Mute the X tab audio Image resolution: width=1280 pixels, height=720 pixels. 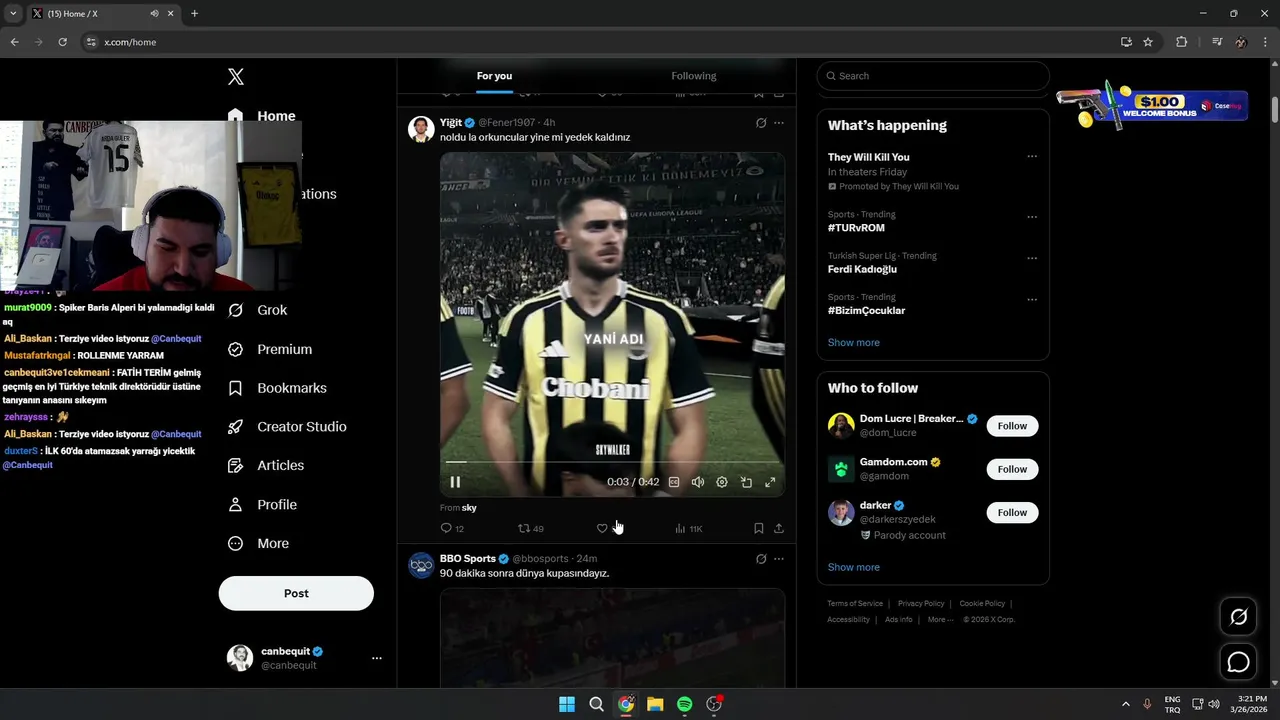tap(154, 14)
